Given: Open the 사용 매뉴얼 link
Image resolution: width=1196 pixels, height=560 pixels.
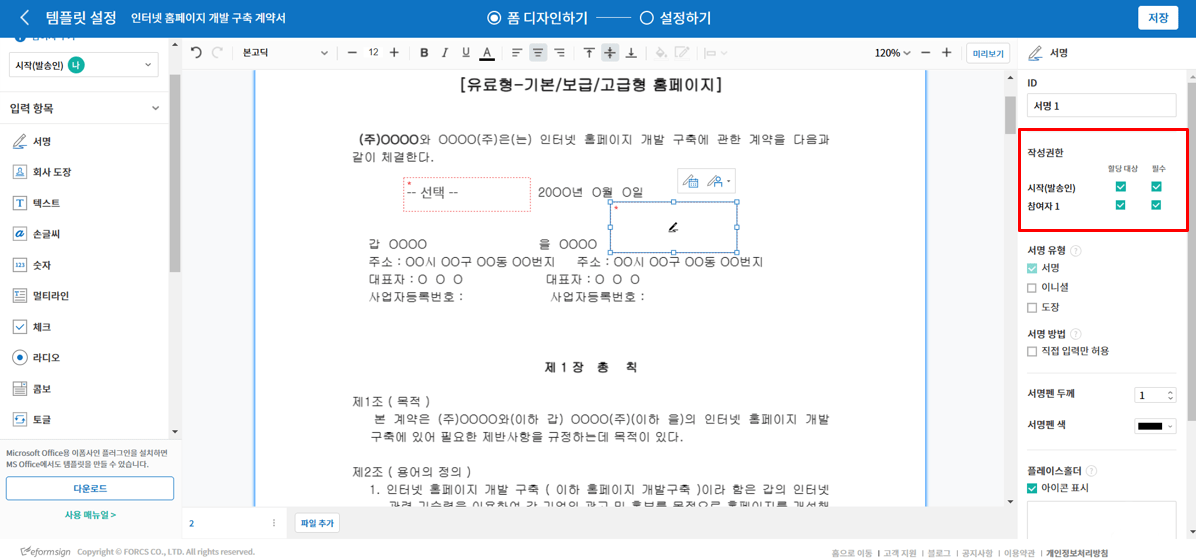Looking at the screenshot, I should coord(90,515).
